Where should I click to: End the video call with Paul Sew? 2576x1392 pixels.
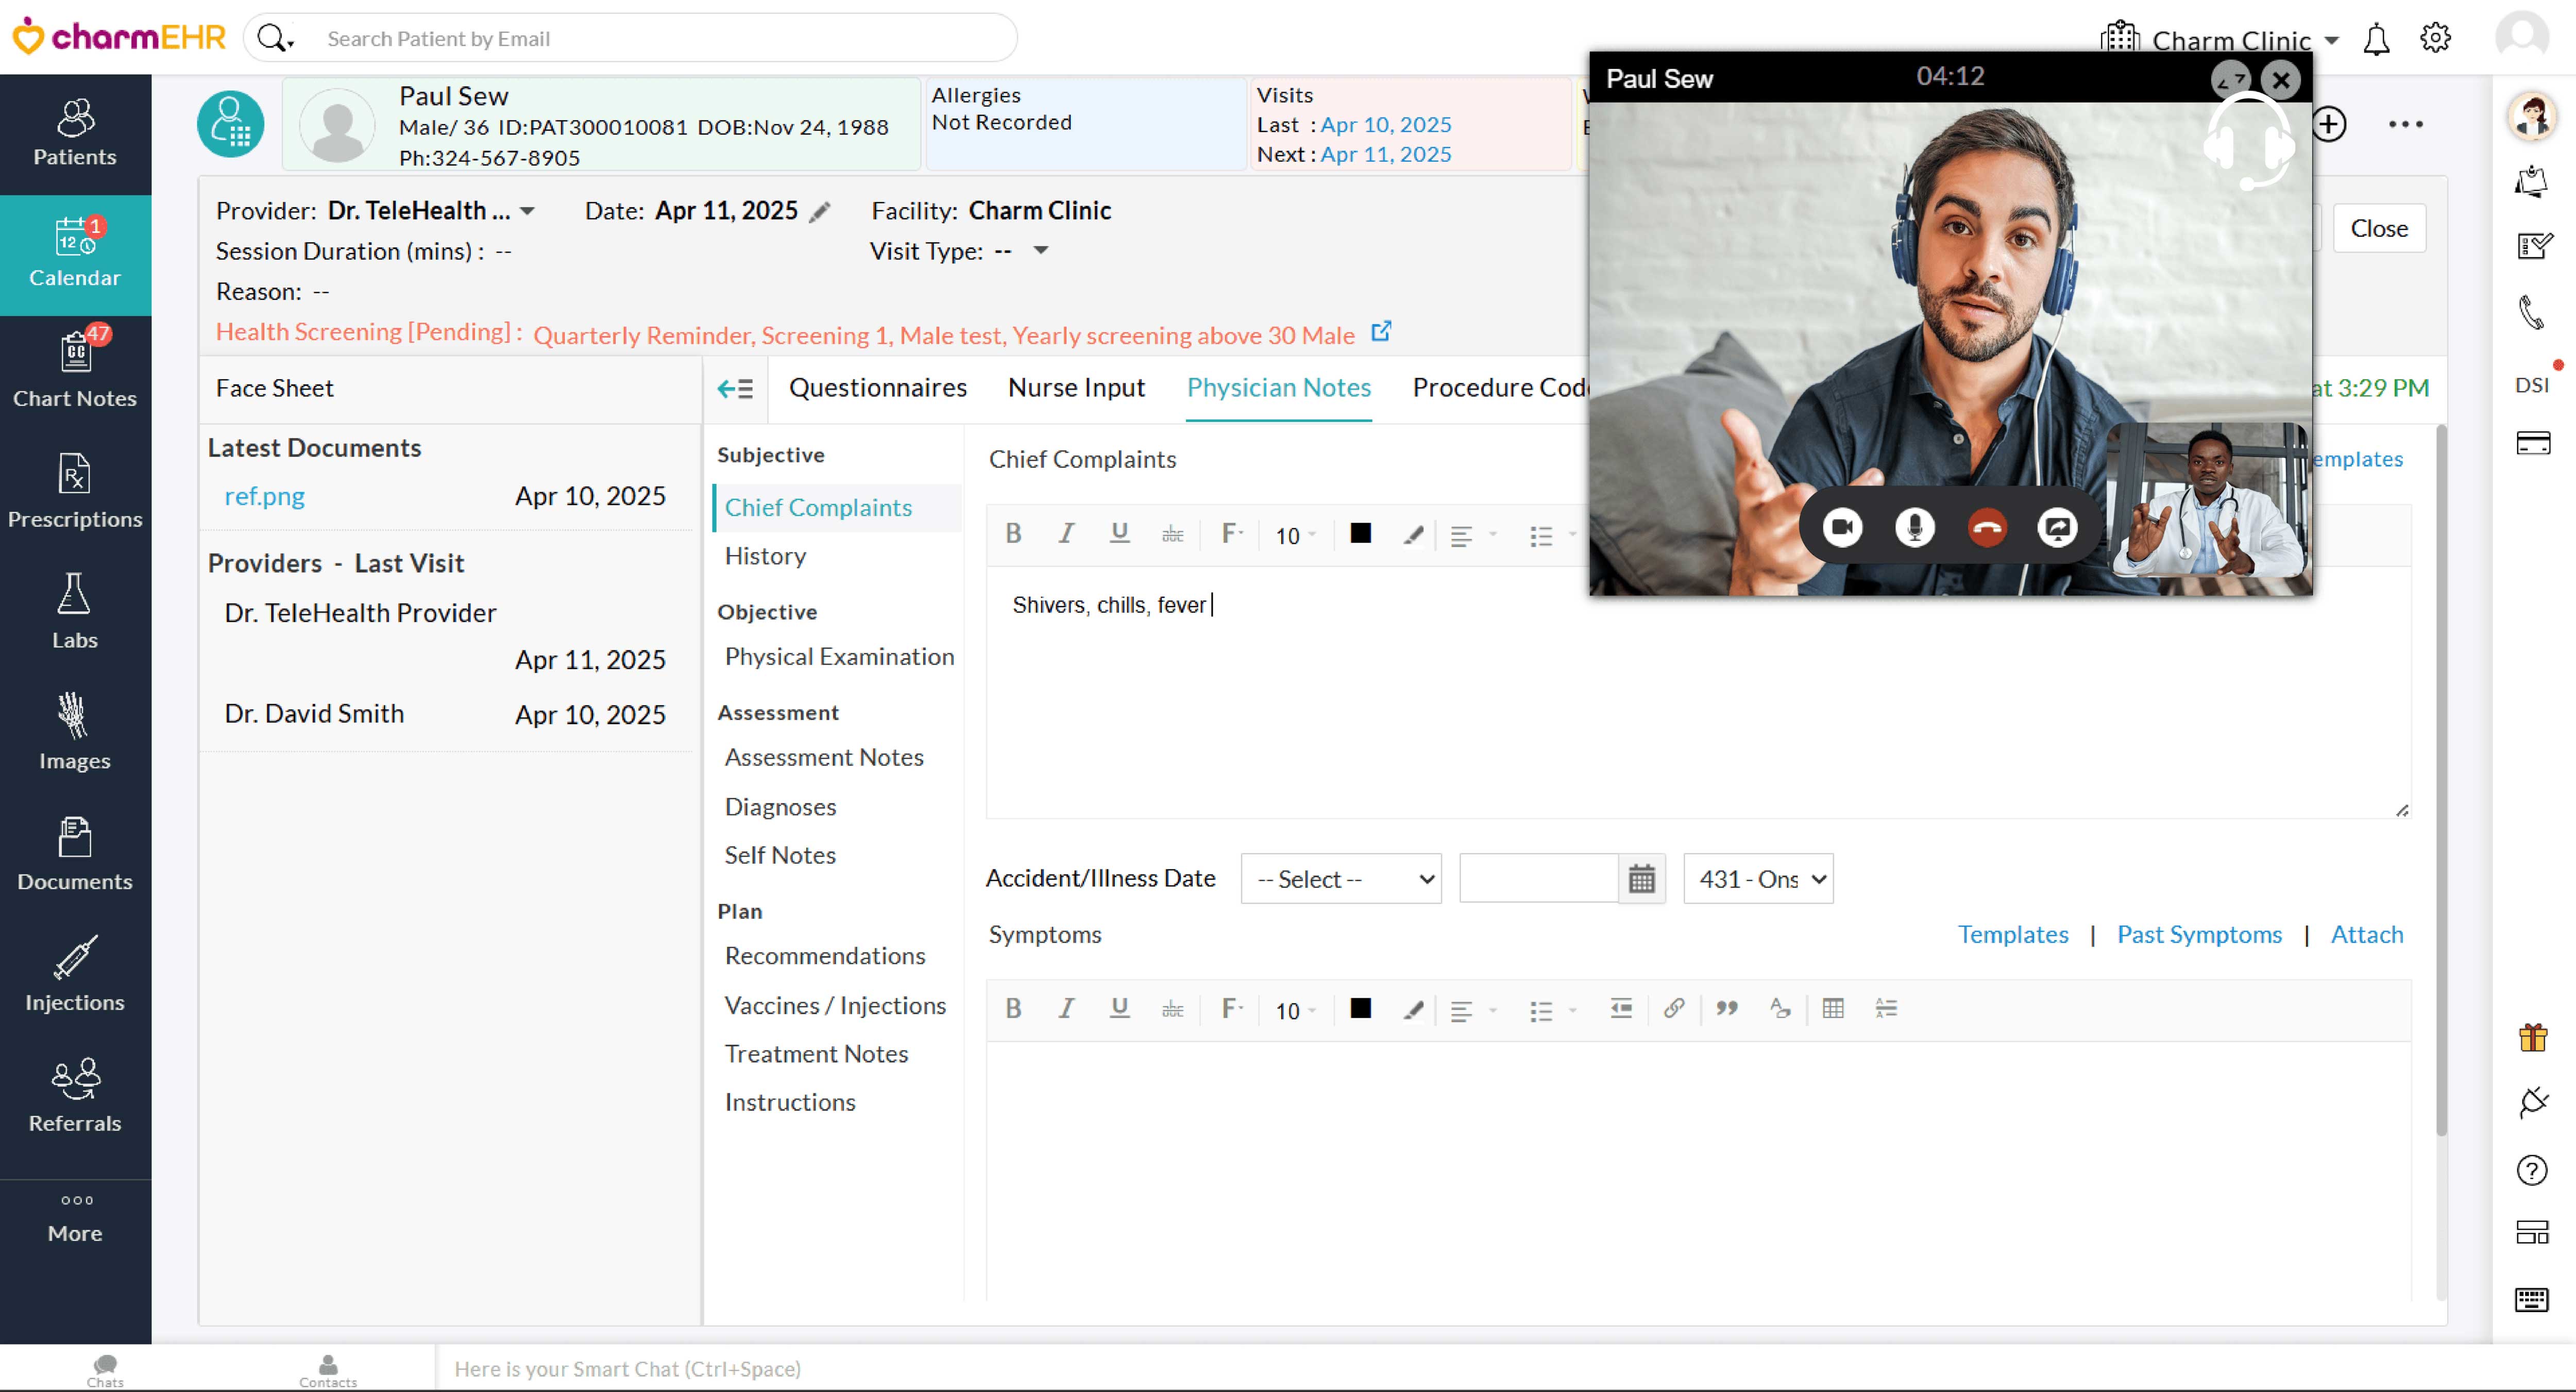(1986, 527)
